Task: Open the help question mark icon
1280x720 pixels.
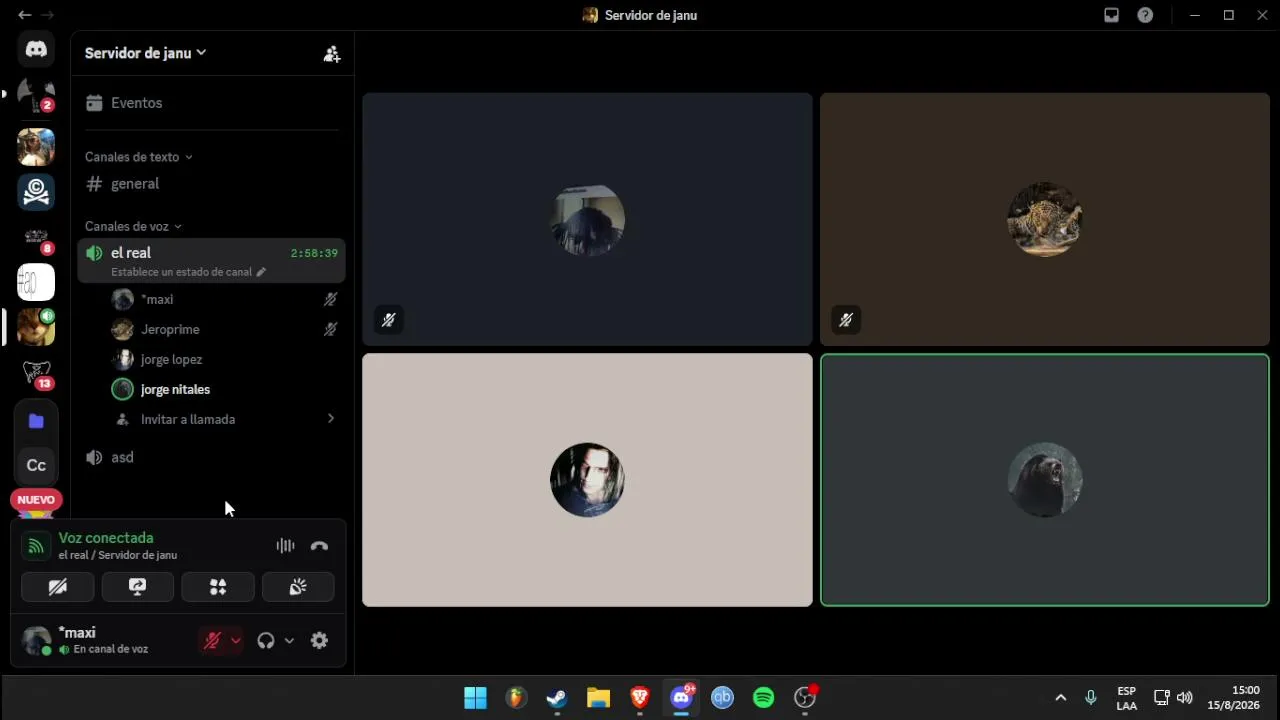Action: pyautogui.click(x=1145, y=15)
